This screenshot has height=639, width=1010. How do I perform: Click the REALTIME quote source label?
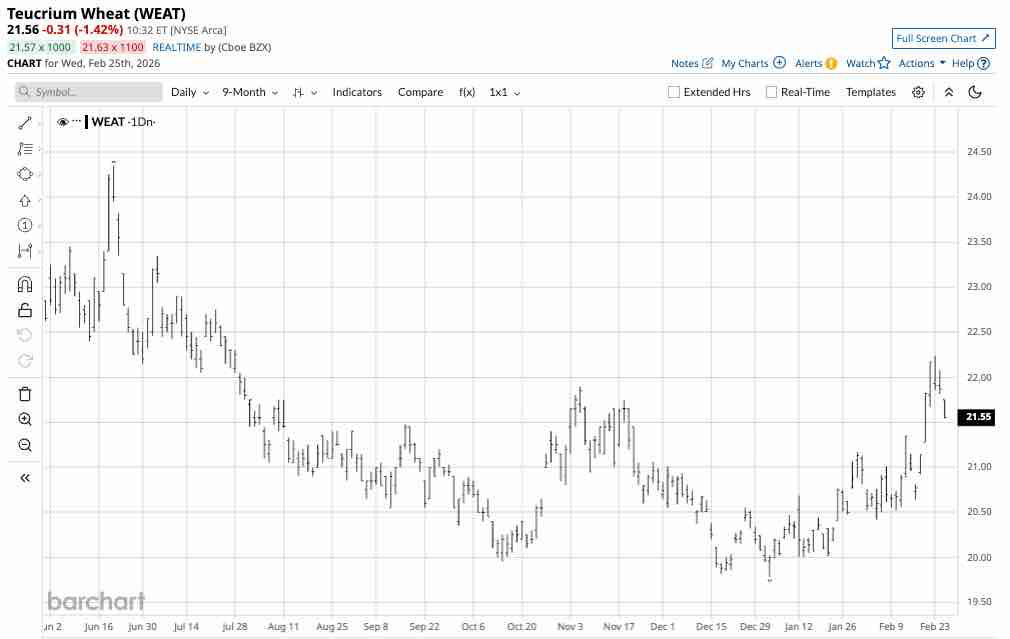pos(176,47)
